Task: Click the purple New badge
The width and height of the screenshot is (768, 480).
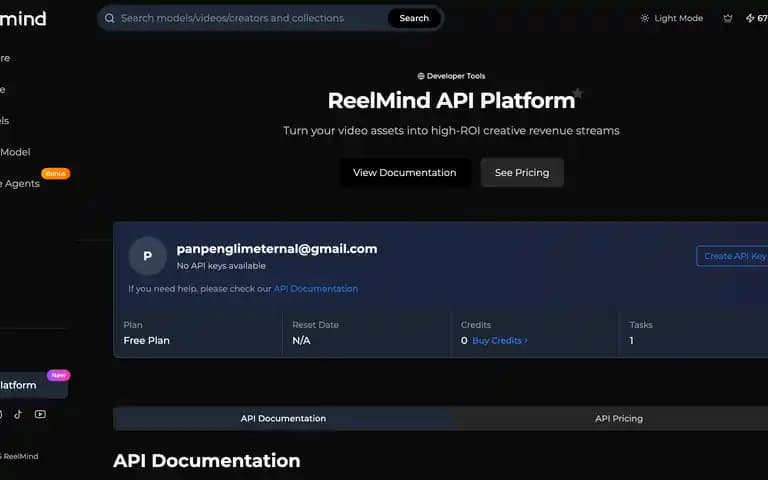Action: point(58,375)
